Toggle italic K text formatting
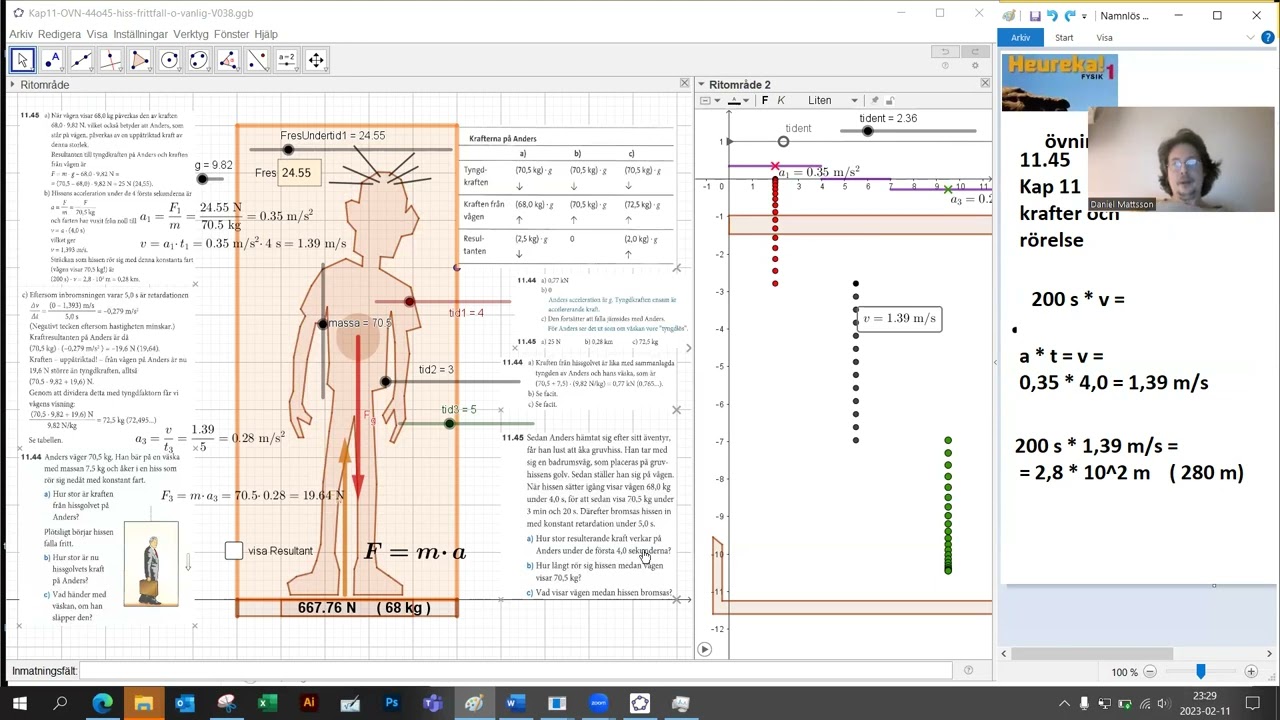This screenshot has width=1280, height=720. (x=781, y=100)
